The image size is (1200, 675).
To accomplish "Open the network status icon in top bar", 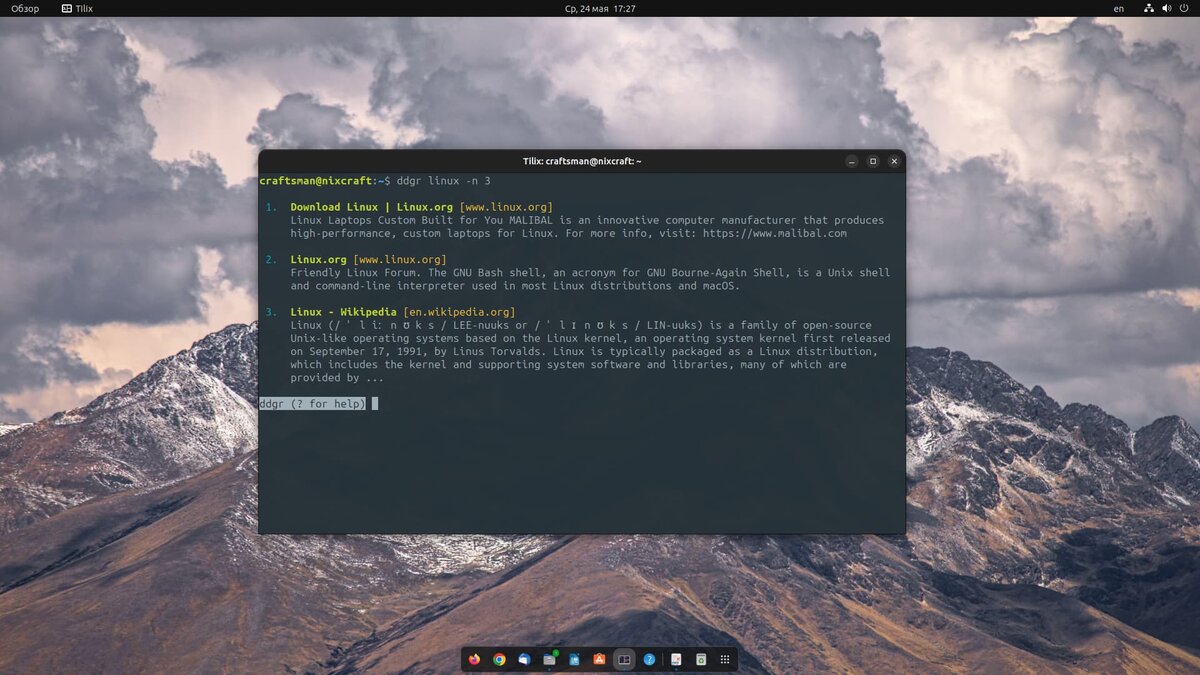I will click(x=1148, y=8).
